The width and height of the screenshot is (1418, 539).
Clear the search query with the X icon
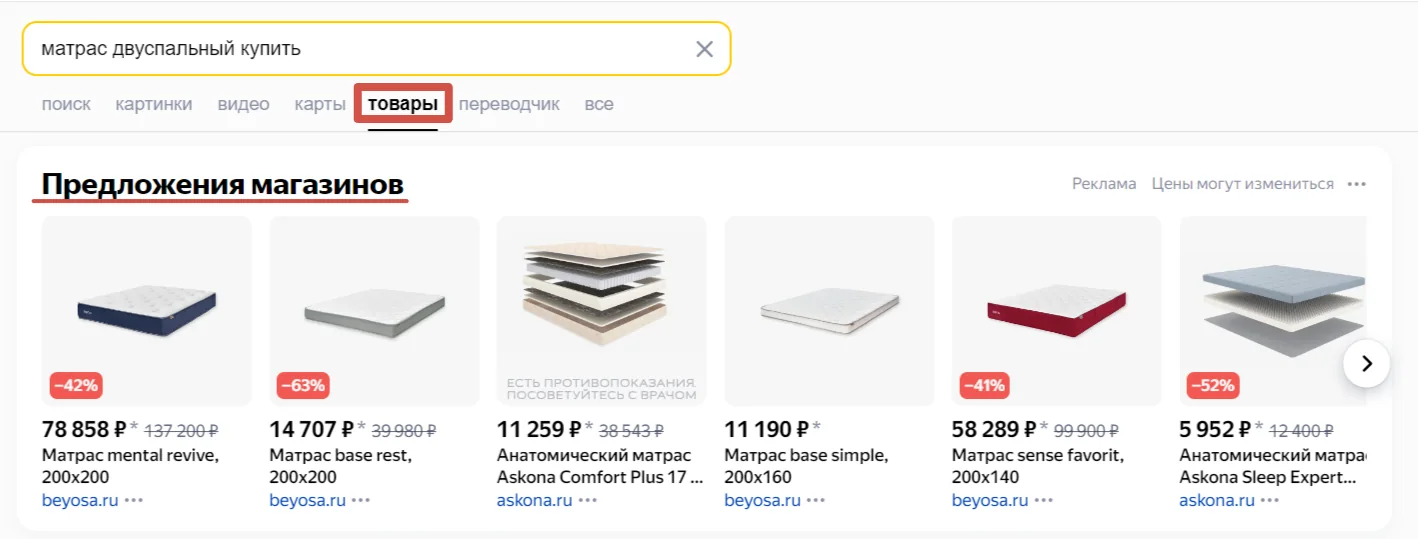[x=705, y=49]
